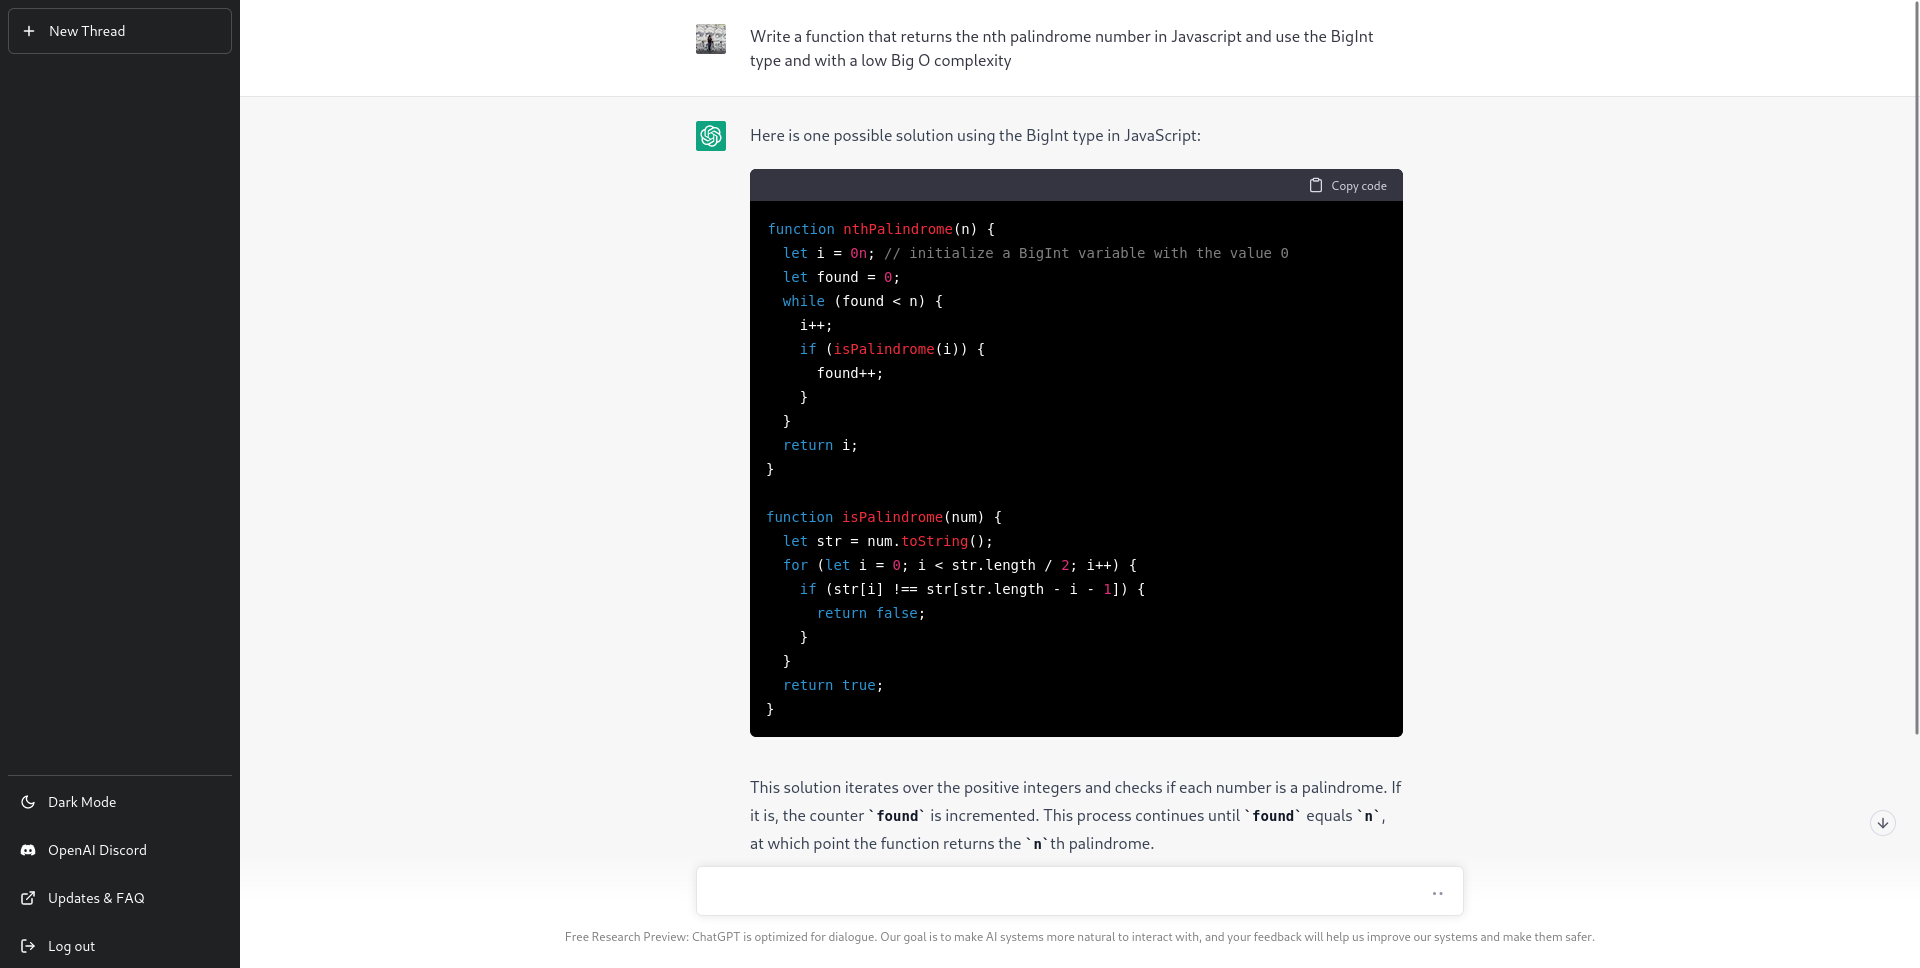
Task: Click the loading dots in message box
Action: click(1437, 893)
